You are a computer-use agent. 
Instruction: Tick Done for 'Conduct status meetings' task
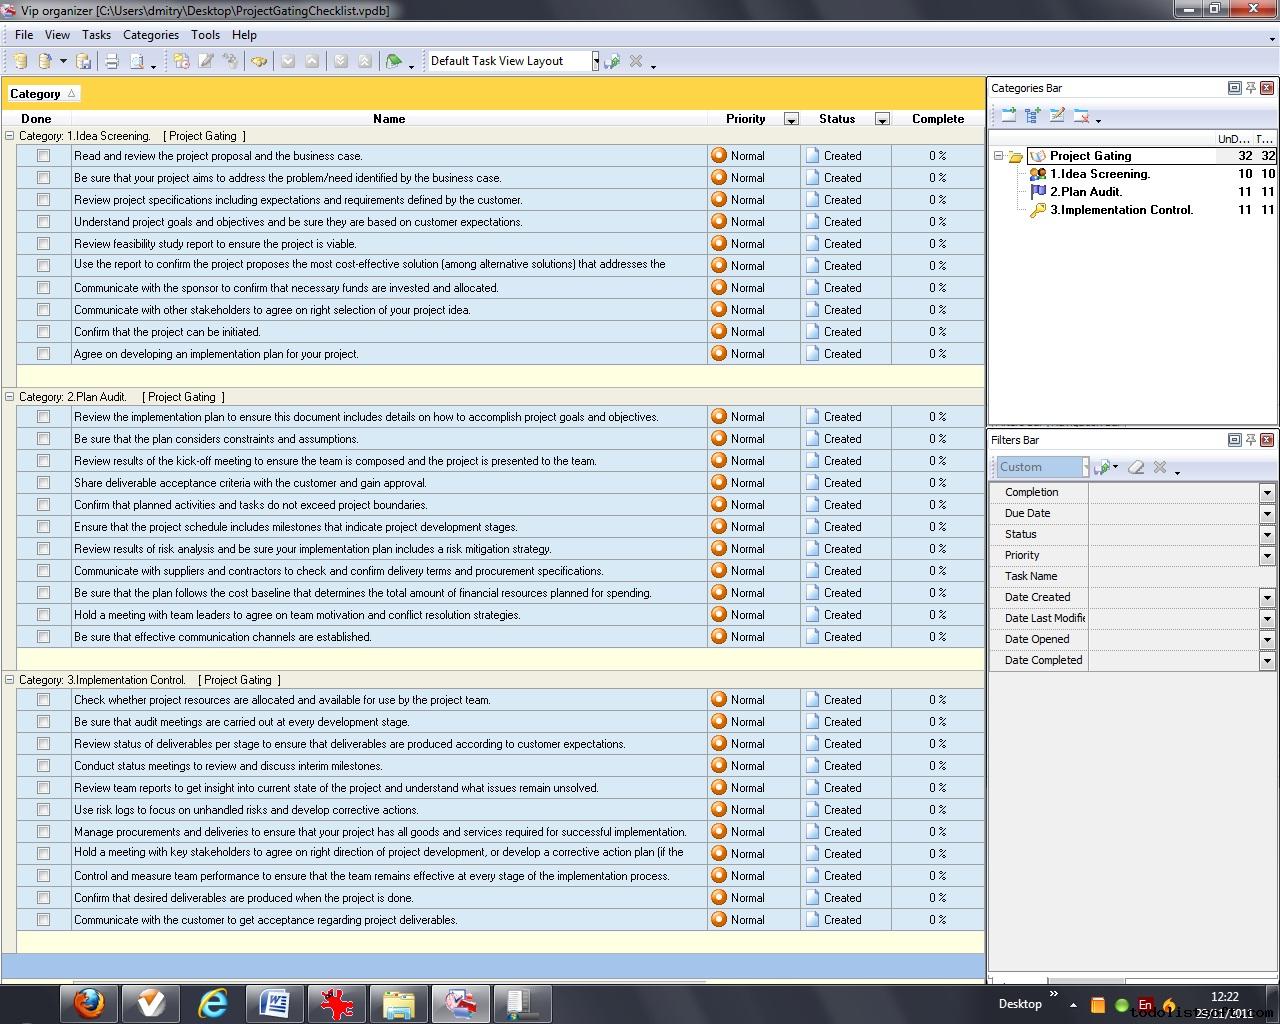[43, 766]
